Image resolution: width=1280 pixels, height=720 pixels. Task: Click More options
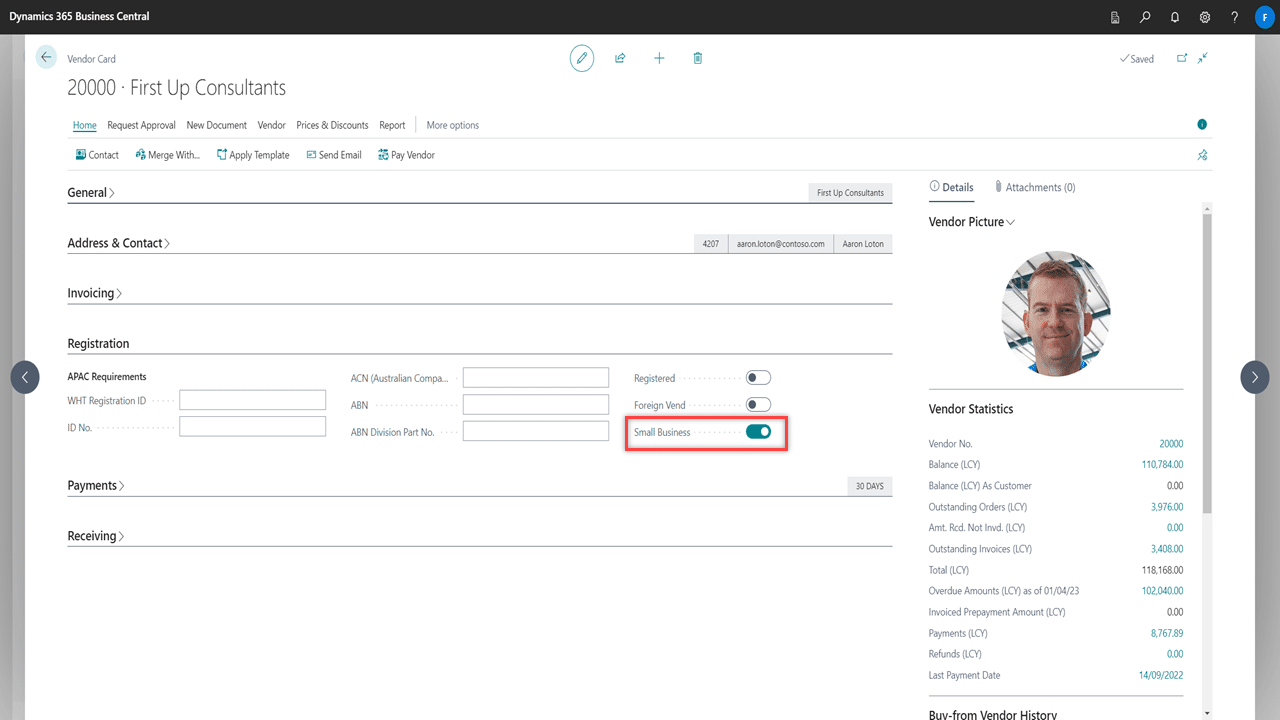(x=453, y=125)
